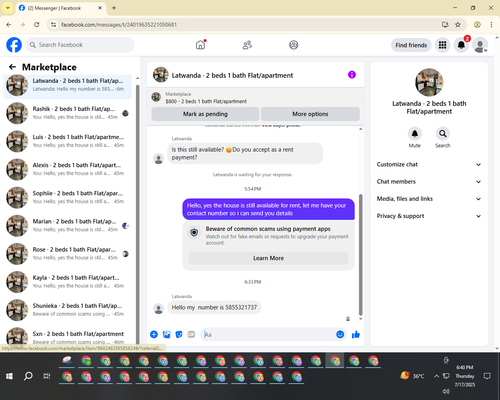The height and width of the screenshot is (400, 500).
Task: Open the account profile avatar menu
Action: (480, 45)
